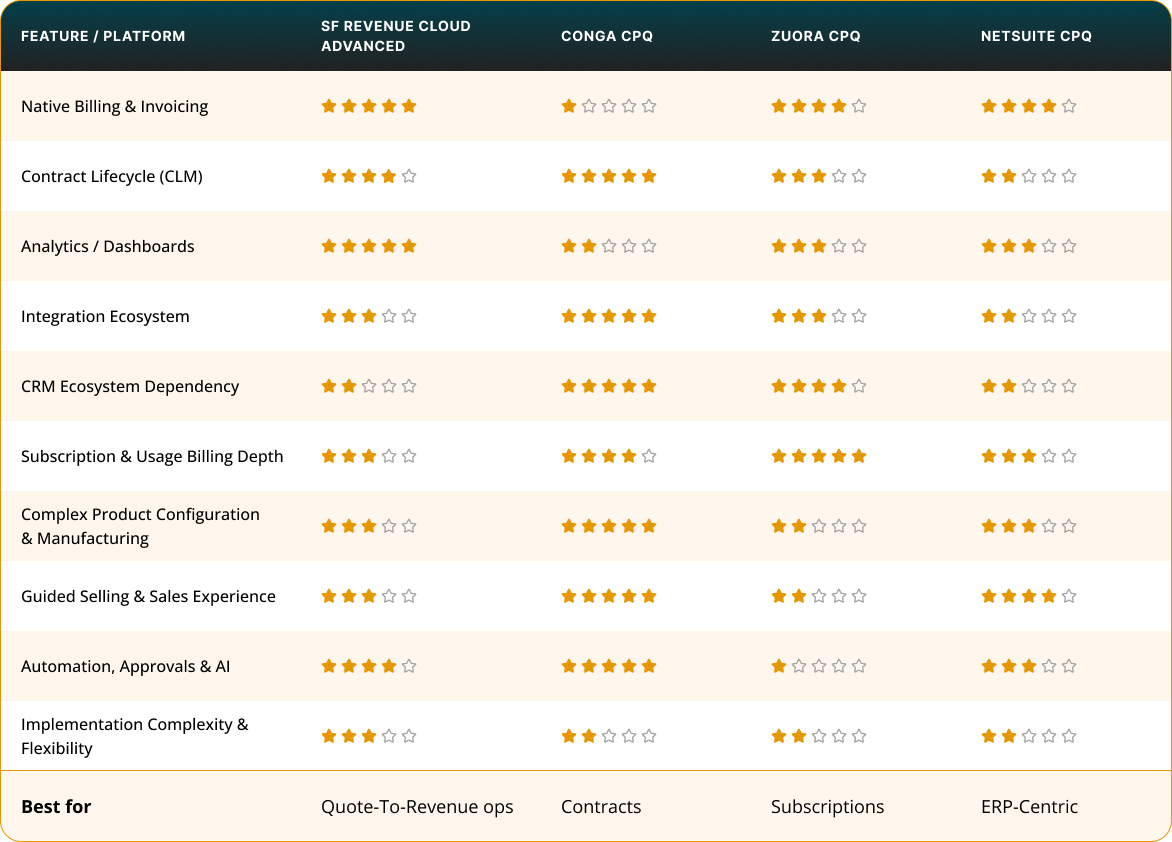Click Conga CPQ's Implementation Complexity star rating
The image size is (1172, 842).
[608, 737]
